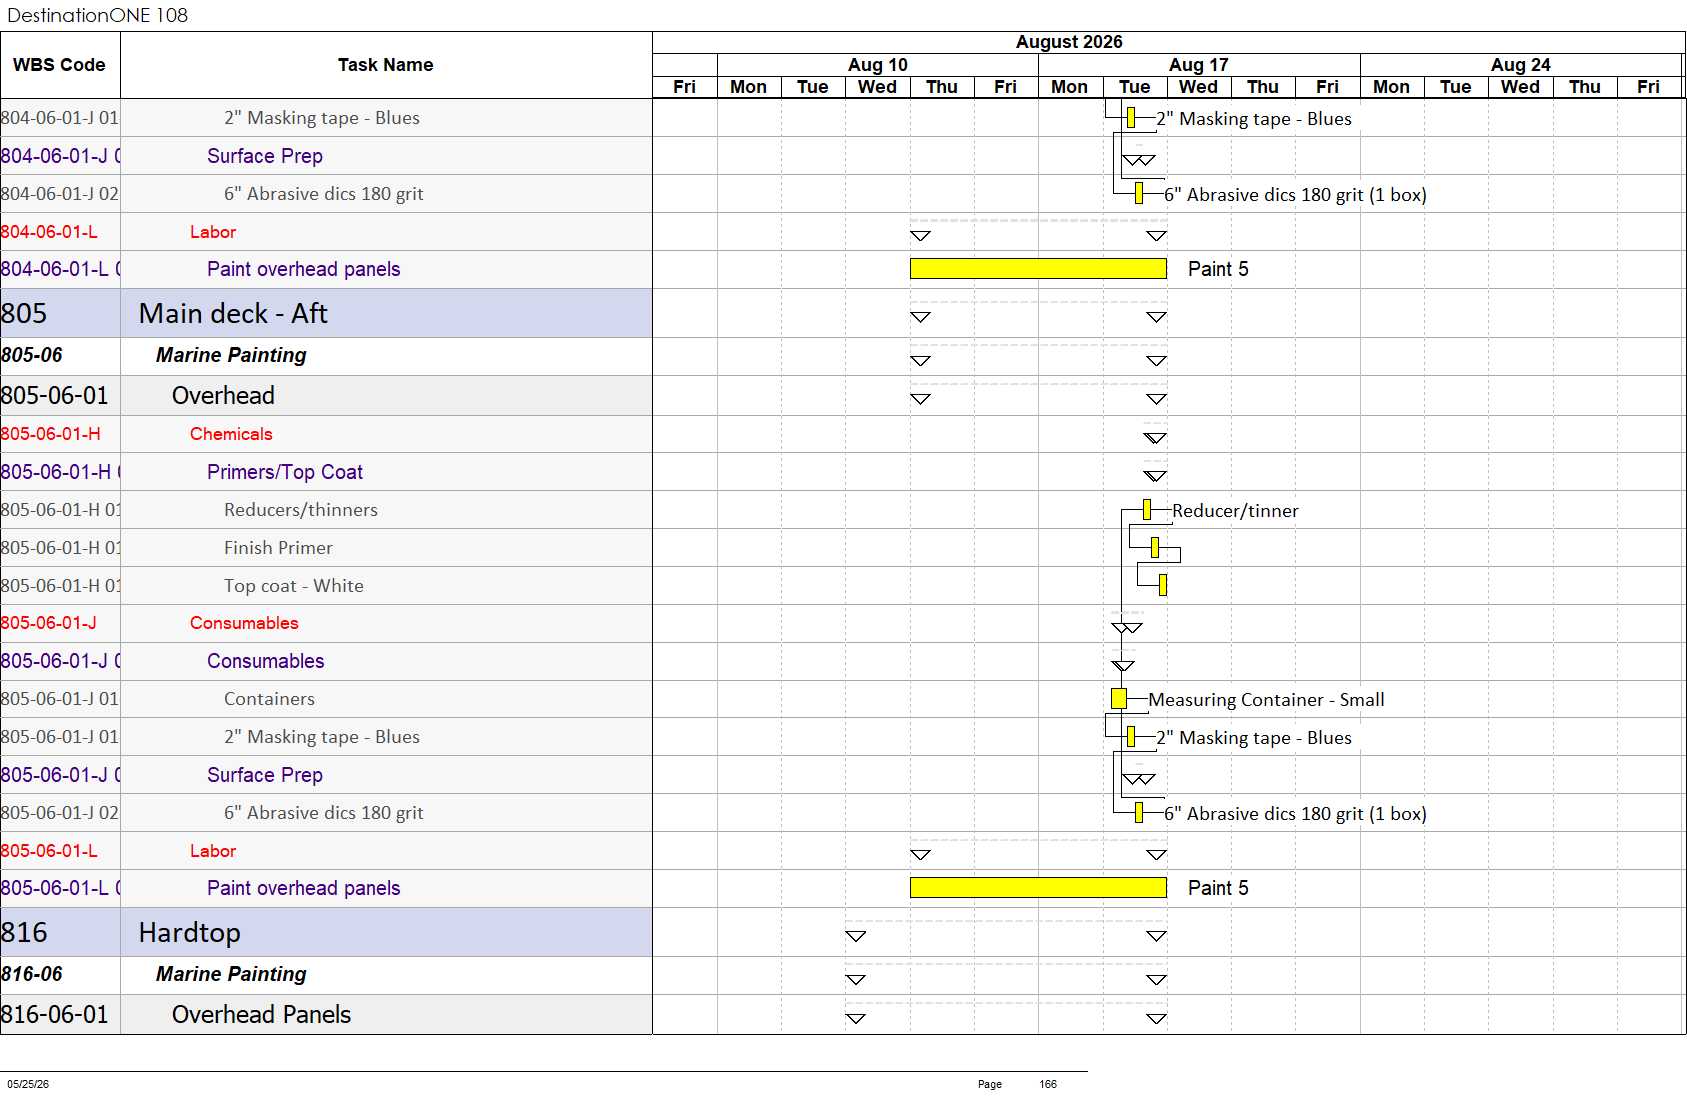Click the 804 Paint overhead panels yellow bar
1687x1097 pixels.
(1038, 268)
